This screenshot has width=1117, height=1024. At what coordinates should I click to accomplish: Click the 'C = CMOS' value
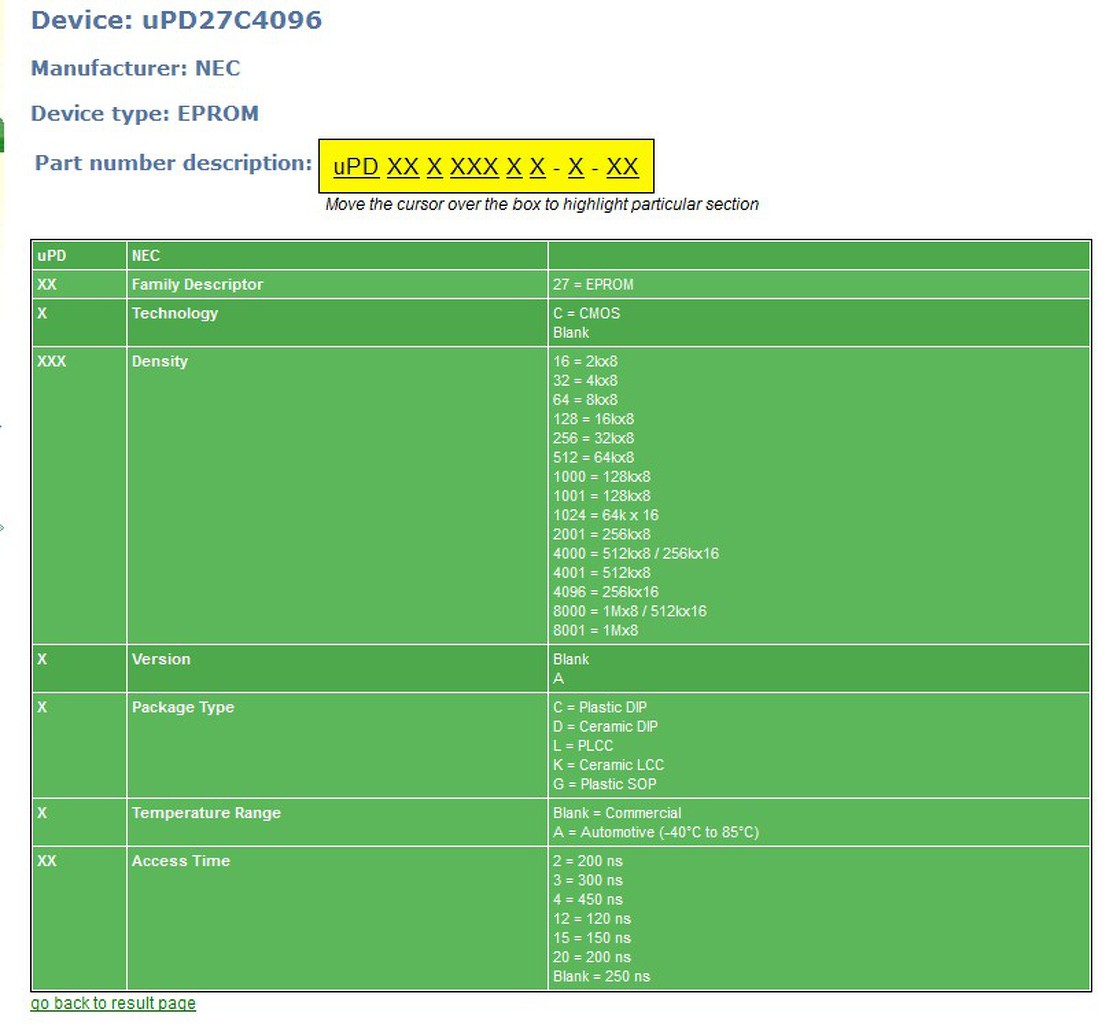coord(586,313)
